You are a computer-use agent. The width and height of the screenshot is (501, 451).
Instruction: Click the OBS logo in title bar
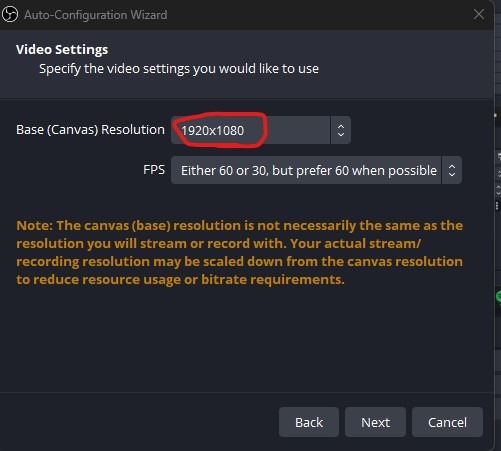pos(10,15)
